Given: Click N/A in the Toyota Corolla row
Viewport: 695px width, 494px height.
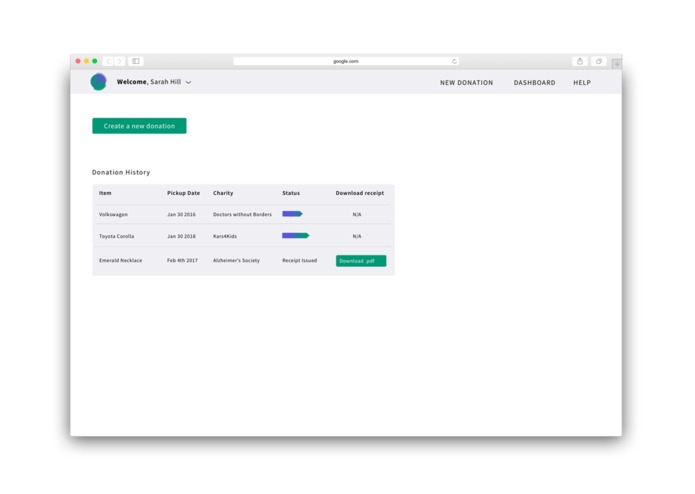Looking at the screenshot, I should (357, 236).
